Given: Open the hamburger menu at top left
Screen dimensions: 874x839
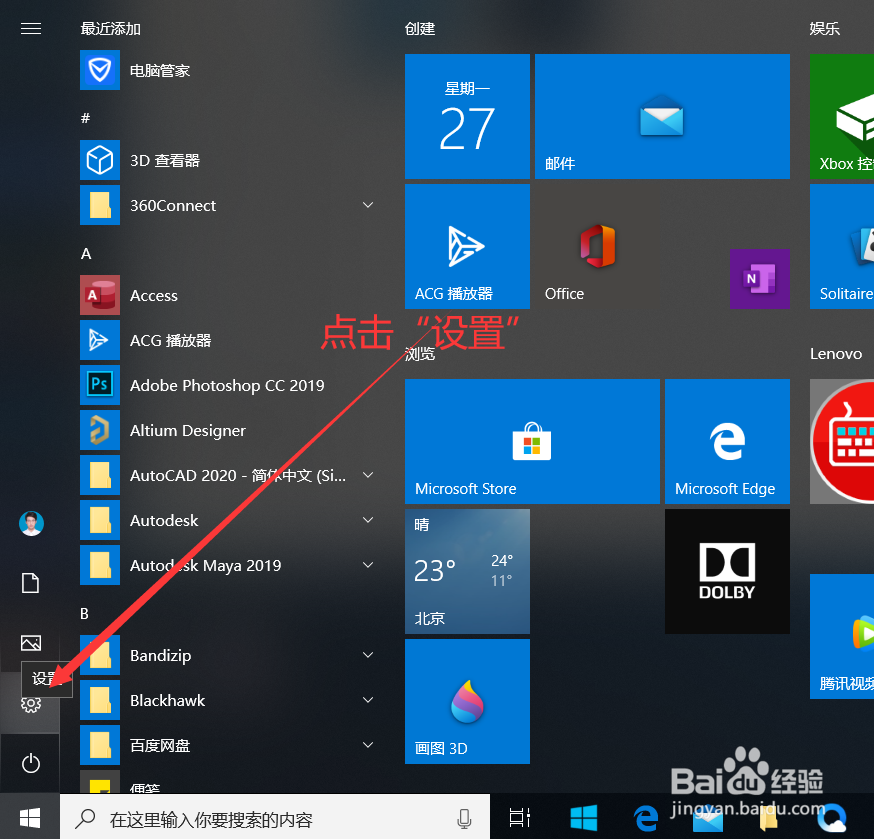Looking at the screenshot, I should tap(31, 28).
